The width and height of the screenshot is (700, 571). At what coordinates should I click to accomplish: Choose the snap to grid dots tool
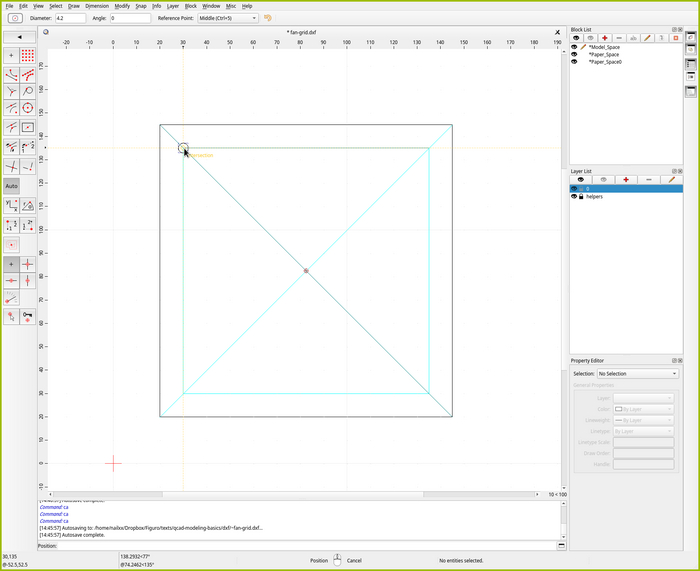click(x=28, y=55)
